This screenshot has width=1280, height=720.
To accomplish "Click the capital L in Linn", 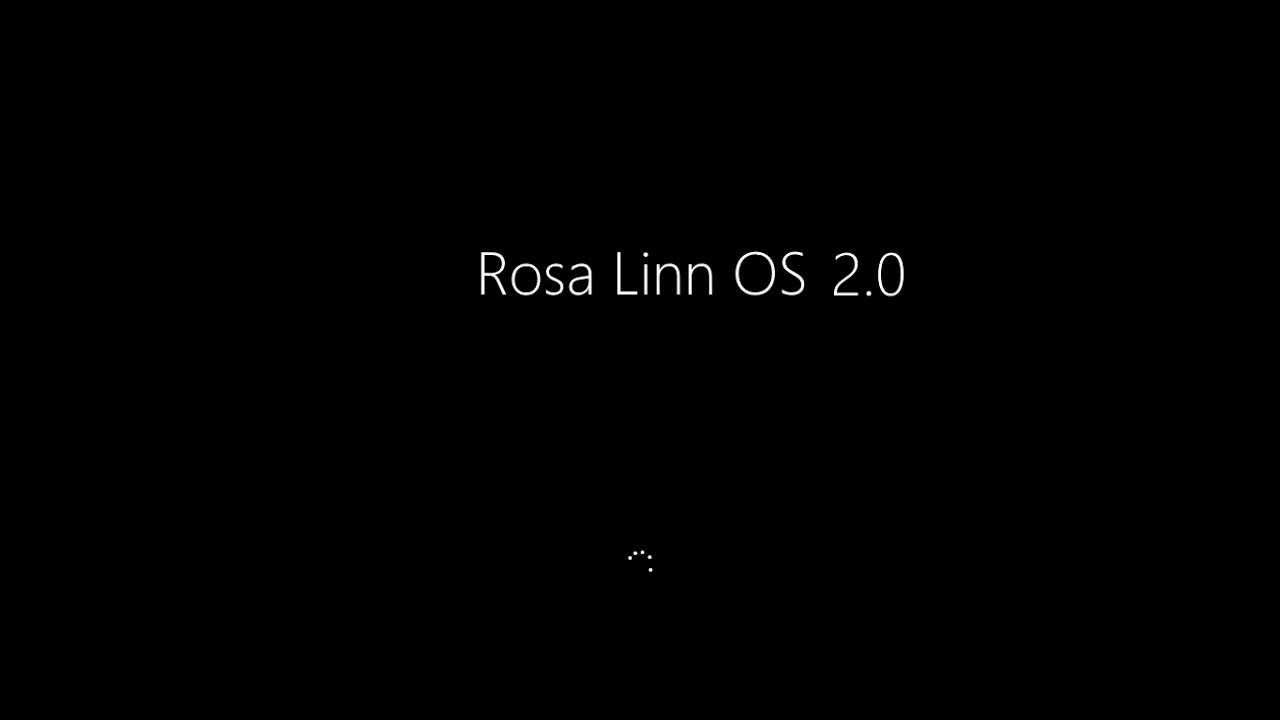I will 626,275.
